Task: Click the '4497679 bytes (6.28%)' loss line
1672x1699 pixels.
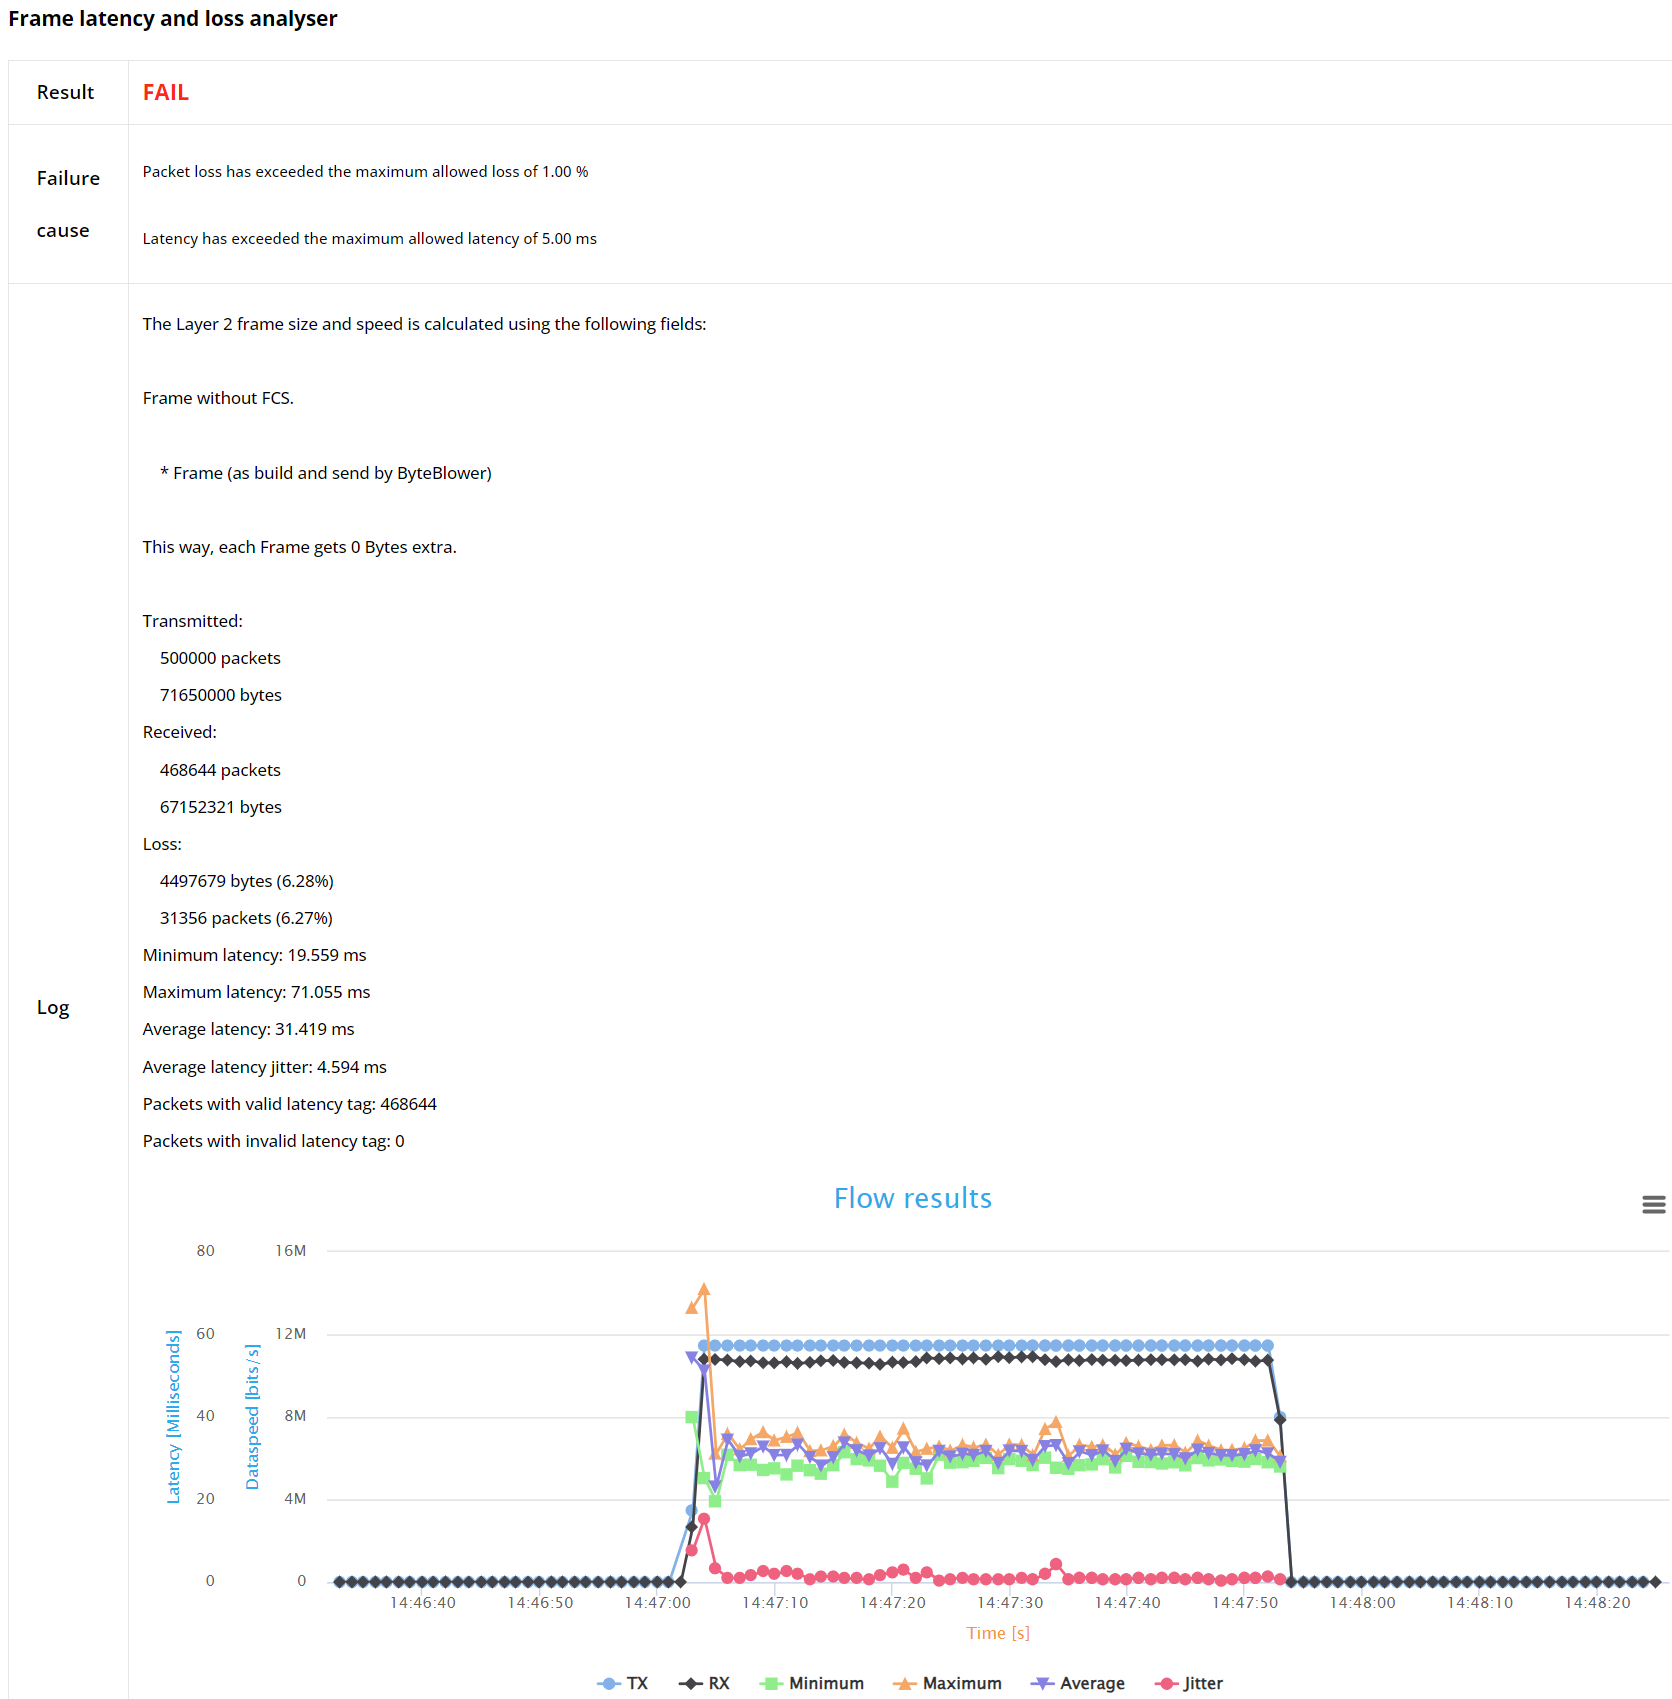Action: [247, 881]
